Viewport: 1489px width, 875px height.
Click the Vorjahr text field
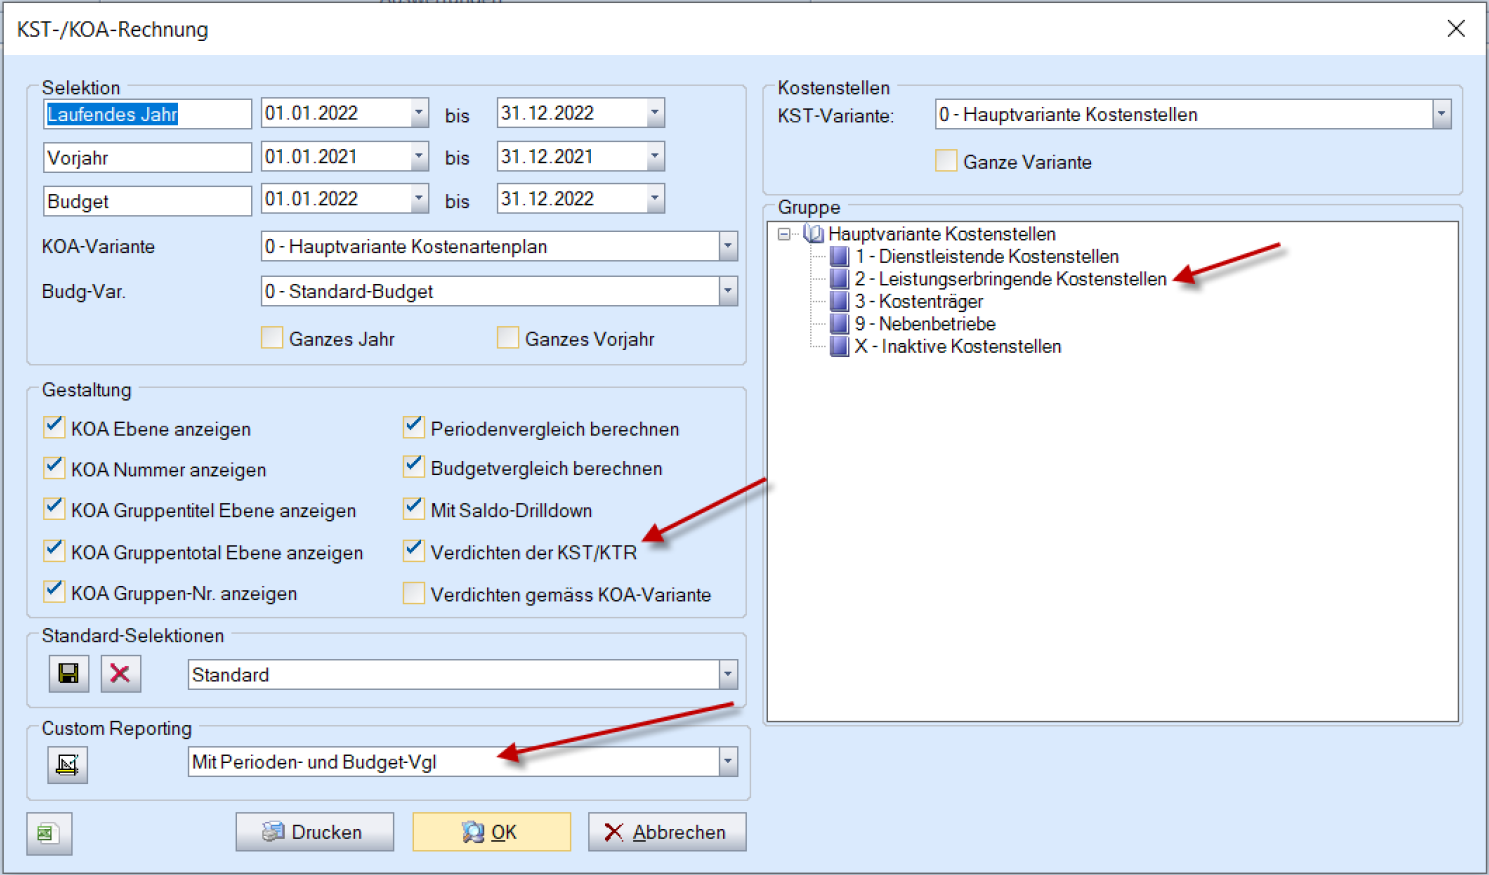[x=147, y=158]
